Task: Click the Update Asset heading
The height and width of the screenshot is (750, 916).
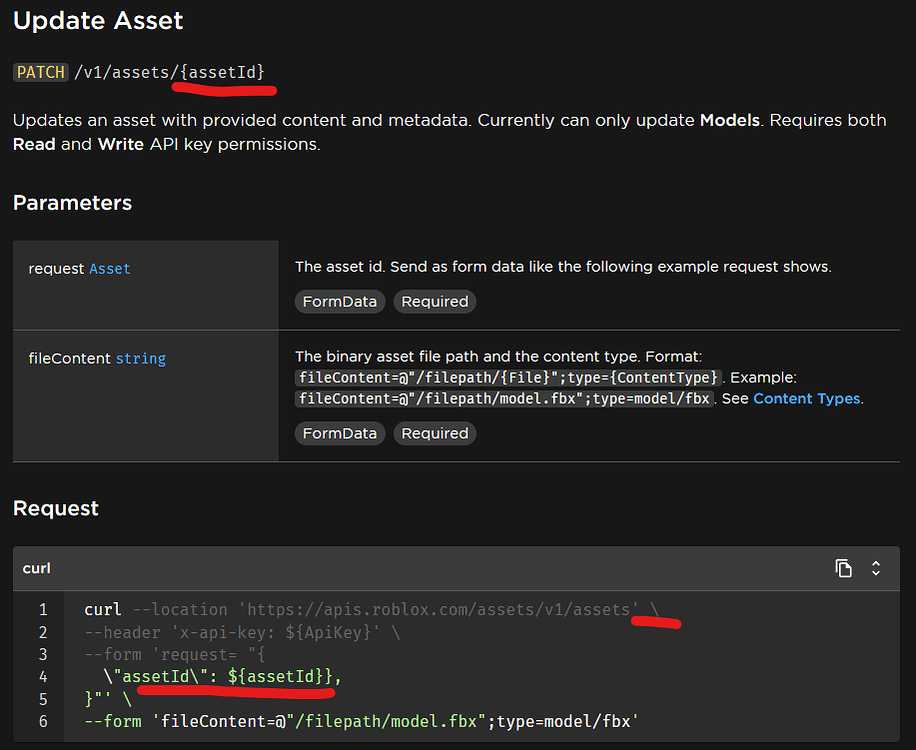Action: coord(98,20)
